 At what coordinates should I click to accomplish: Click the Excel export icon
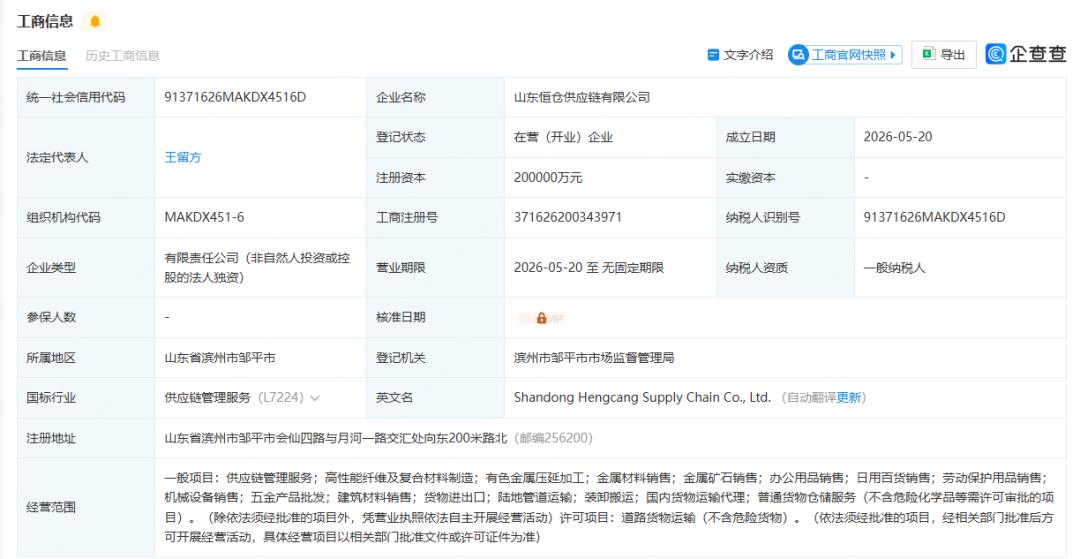coord(928,54)
